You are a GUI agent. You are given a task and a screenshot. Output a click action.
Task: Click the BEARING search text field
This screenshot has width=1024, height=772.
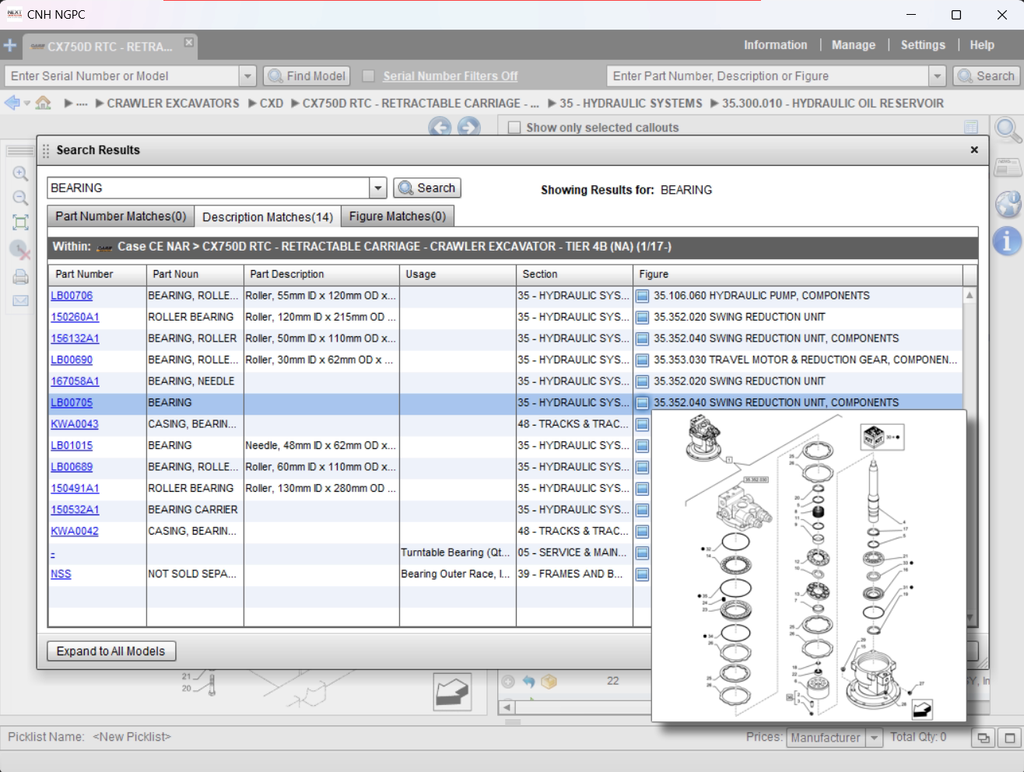coord(209,188)
